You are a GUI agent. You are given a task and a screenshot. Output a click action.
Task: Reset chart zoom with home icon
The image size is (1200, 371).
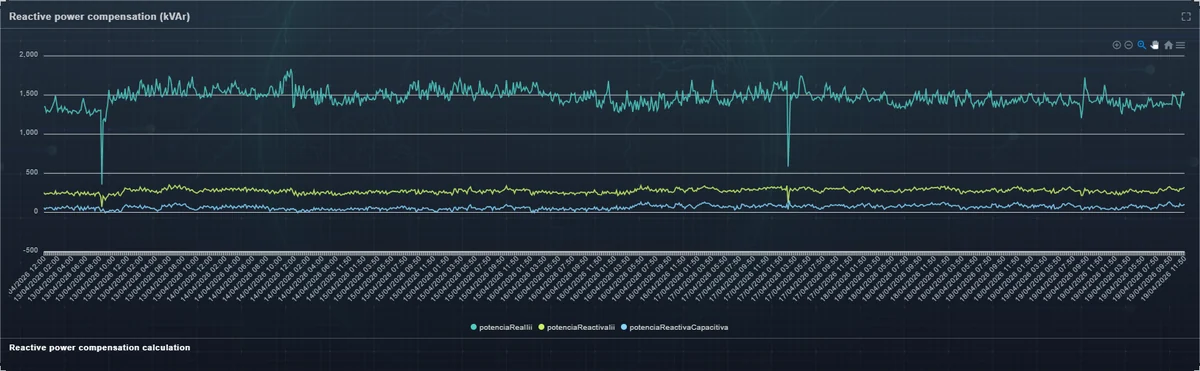[1168, 45]
